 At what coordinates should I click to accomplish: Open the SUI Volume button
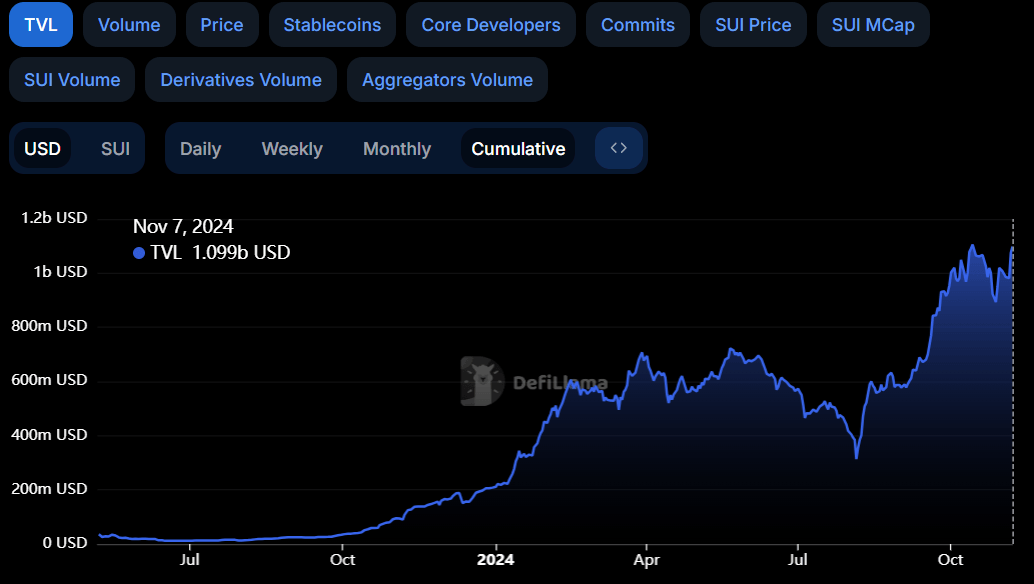point(71,79)
